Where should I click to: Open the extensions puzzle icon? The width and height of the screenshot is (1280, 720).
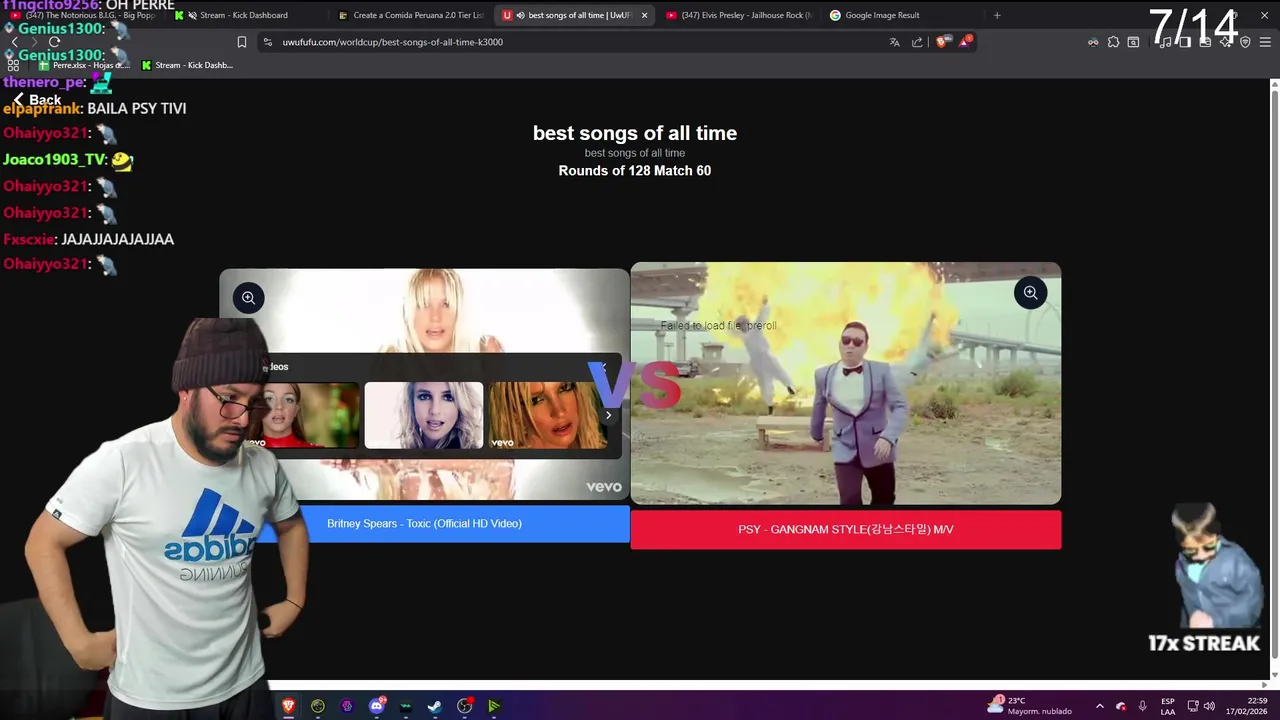coord(1113,42)
